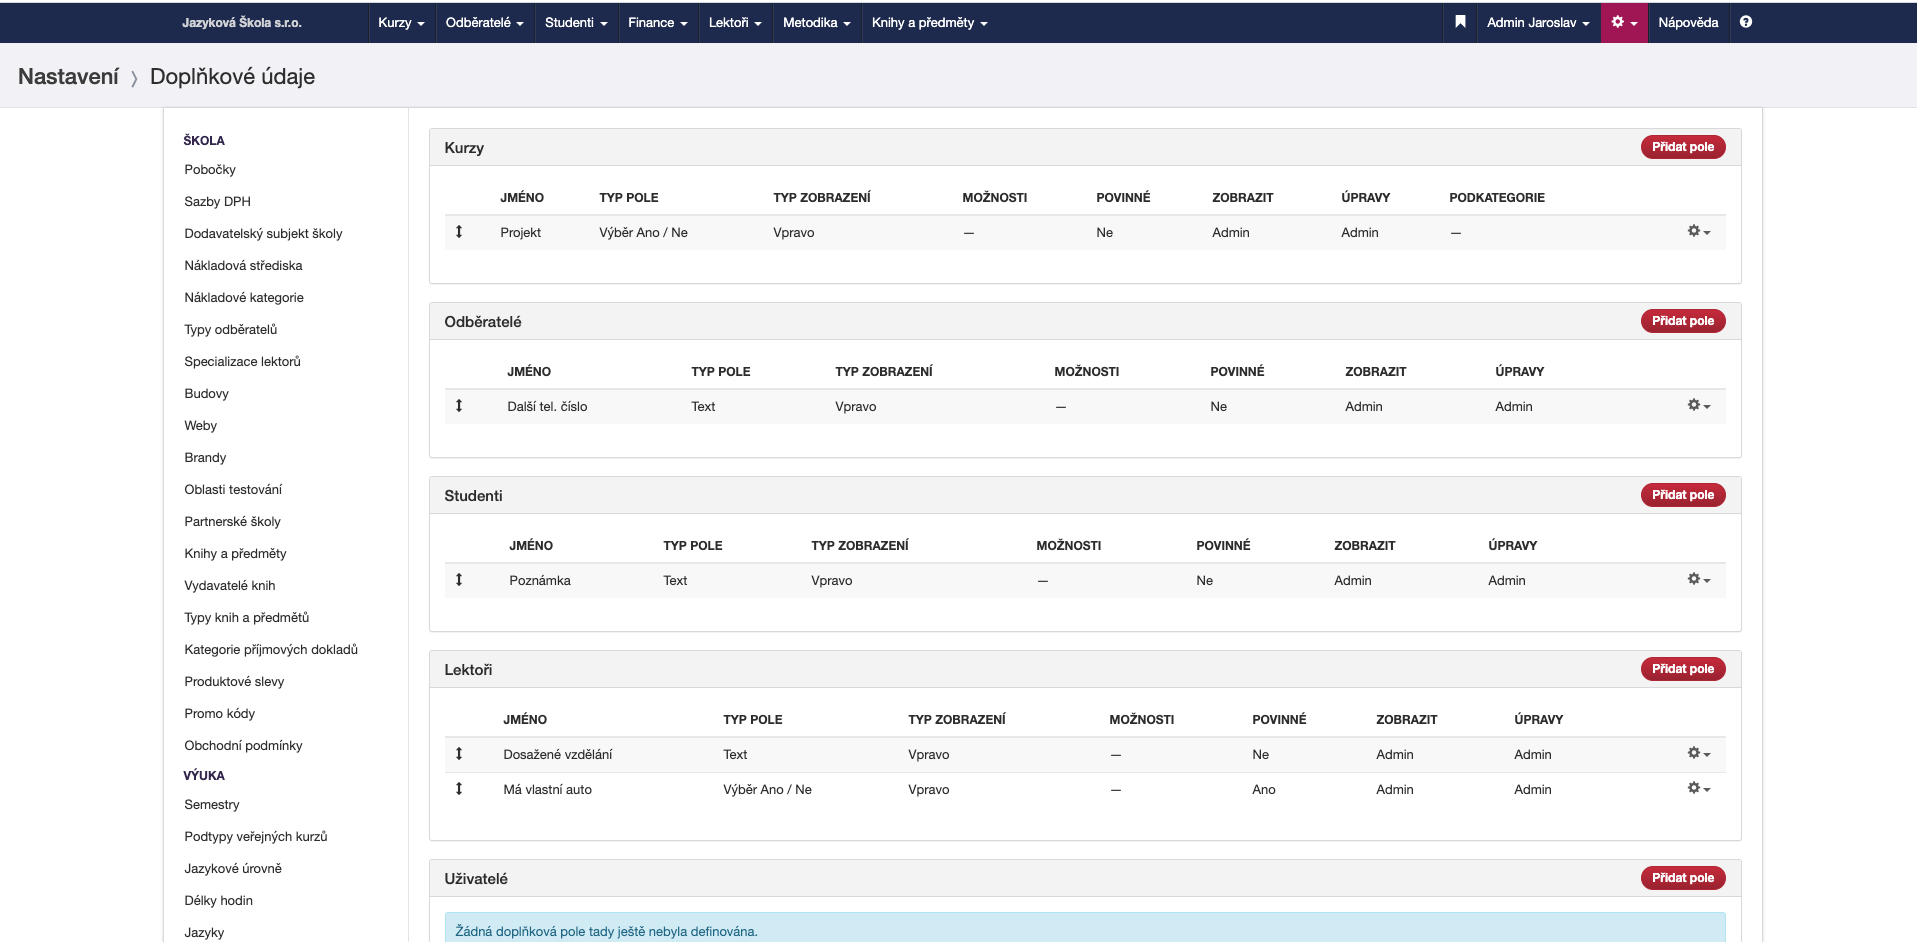Viewport: 1917px width, 942px height.
Task: Open gear actions for Poznámka field
Action: pos(1699,580)
